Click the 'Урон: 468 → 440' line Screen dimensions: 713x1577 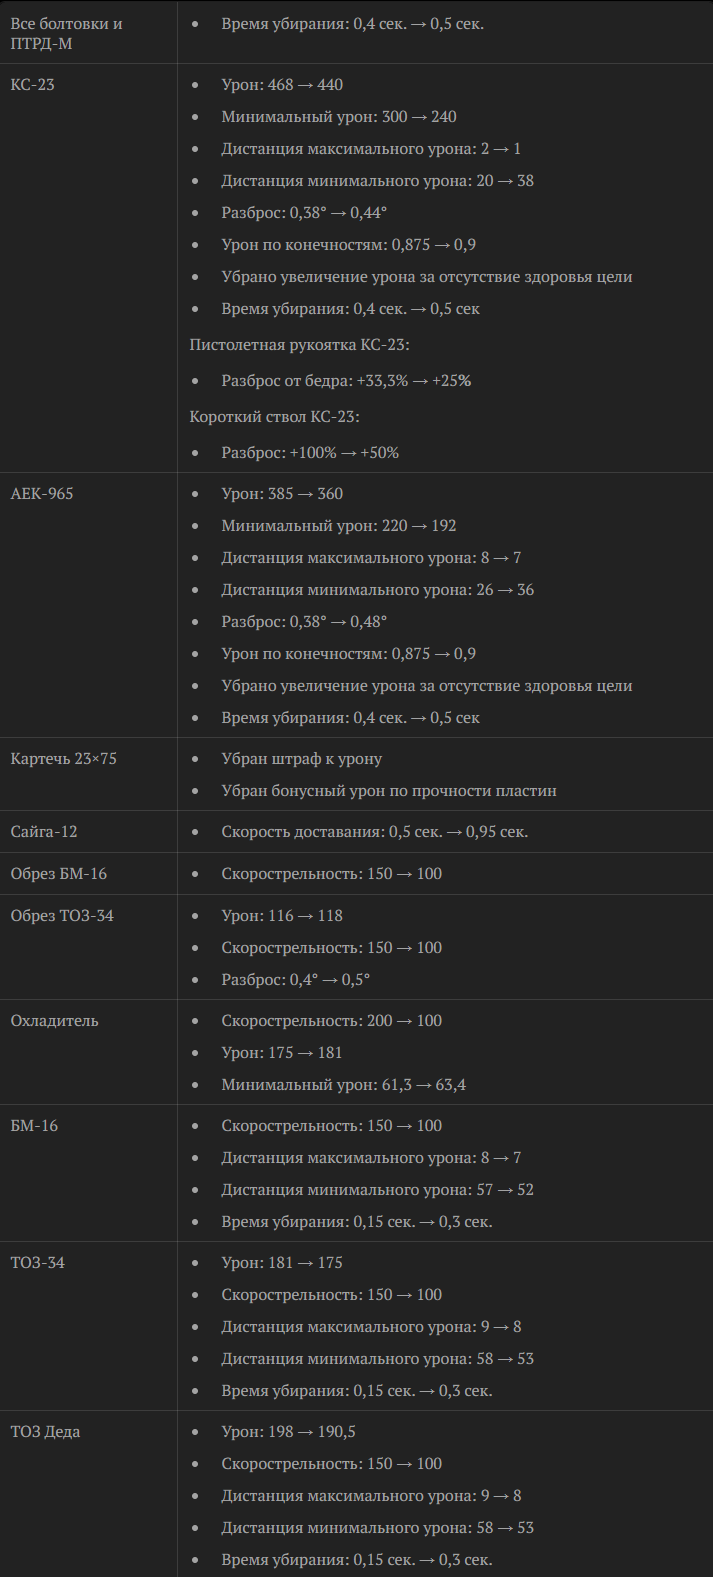282,85
